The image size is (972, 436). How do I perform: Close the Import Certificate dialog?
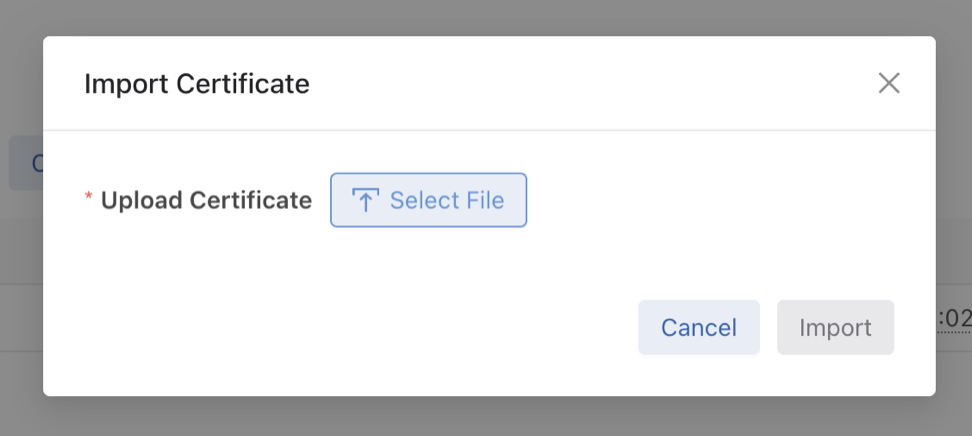click(x=889, y=83)
